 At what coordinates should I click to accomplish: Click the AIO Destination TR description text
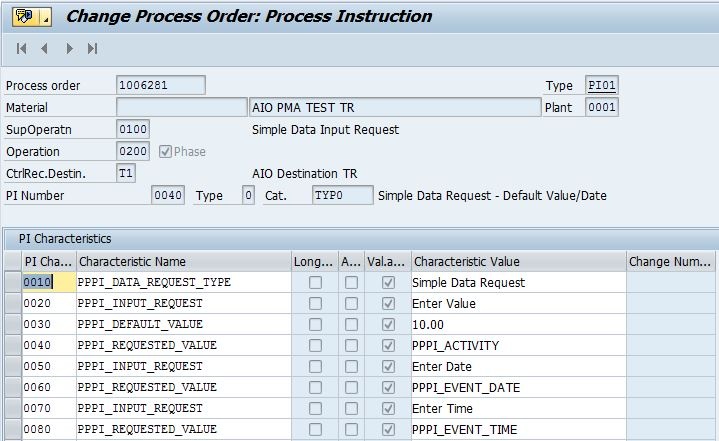[x=304, y=174]
